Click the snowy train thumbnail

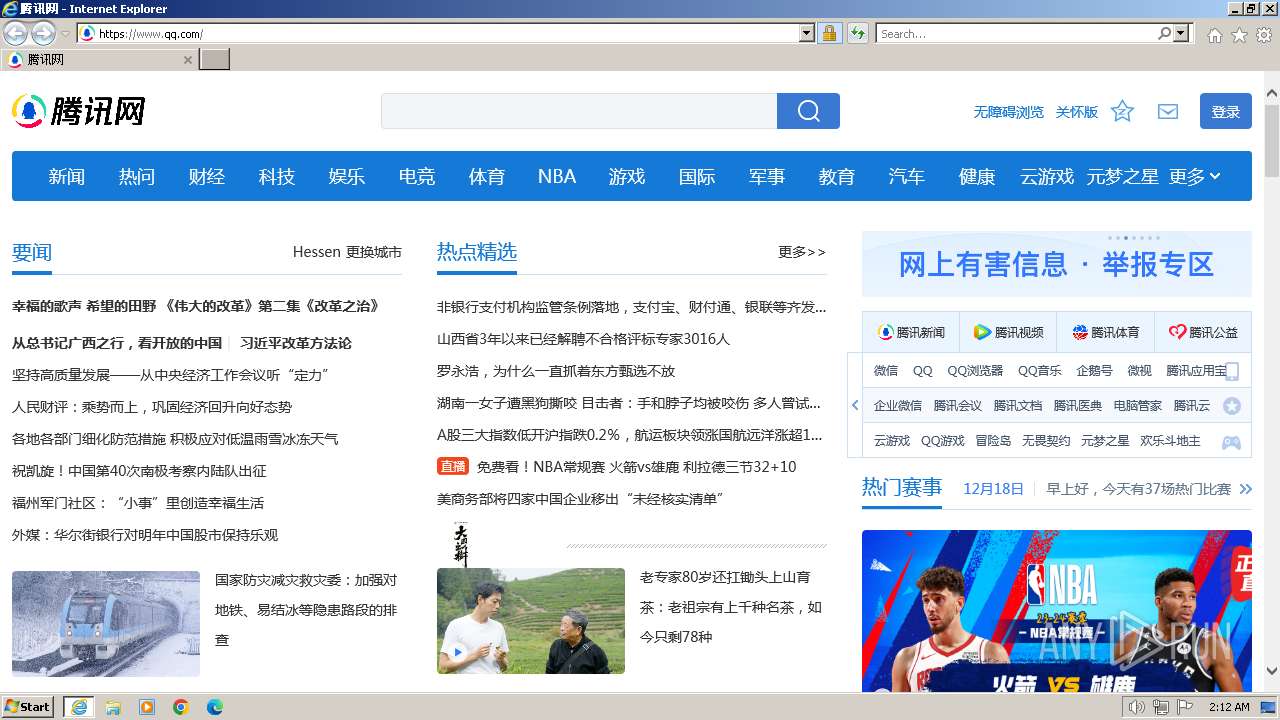pos(106,624)
